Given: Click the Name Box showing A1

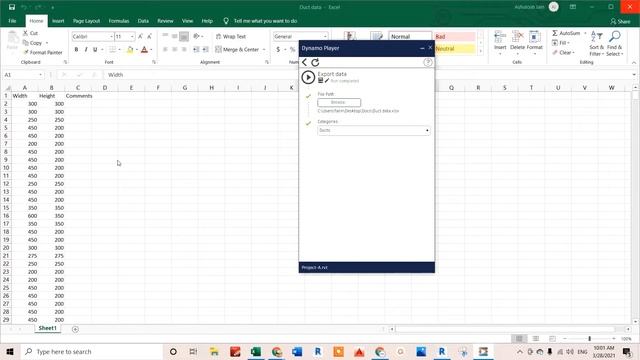Looking at the screenshot, I should [x=22, y=75].
